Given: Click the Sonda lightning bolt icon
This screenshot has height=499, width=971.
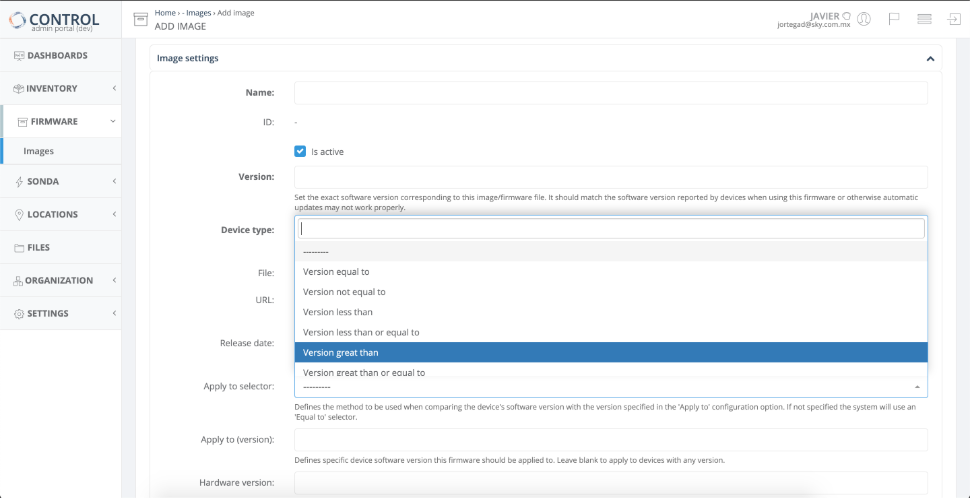Looking at the screenshot, I should coord(19,181).
